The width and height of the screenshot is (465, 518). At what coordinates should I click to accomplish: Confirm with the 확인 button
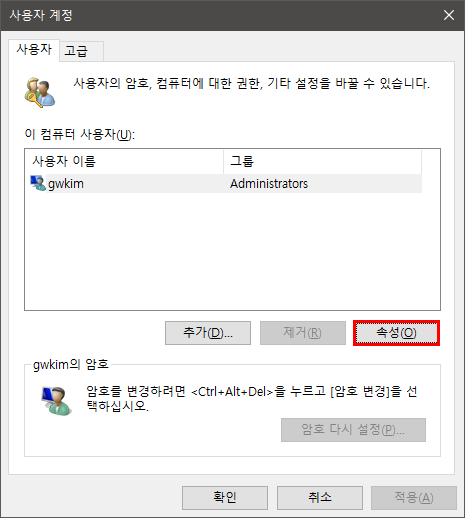point(225,498)
